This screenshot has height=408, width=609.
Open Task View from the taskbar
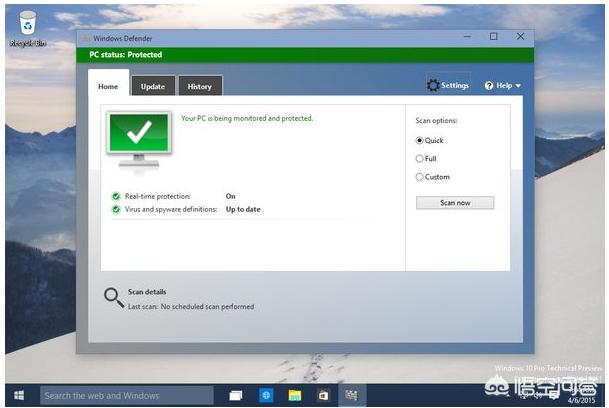[x=235, y=396]
